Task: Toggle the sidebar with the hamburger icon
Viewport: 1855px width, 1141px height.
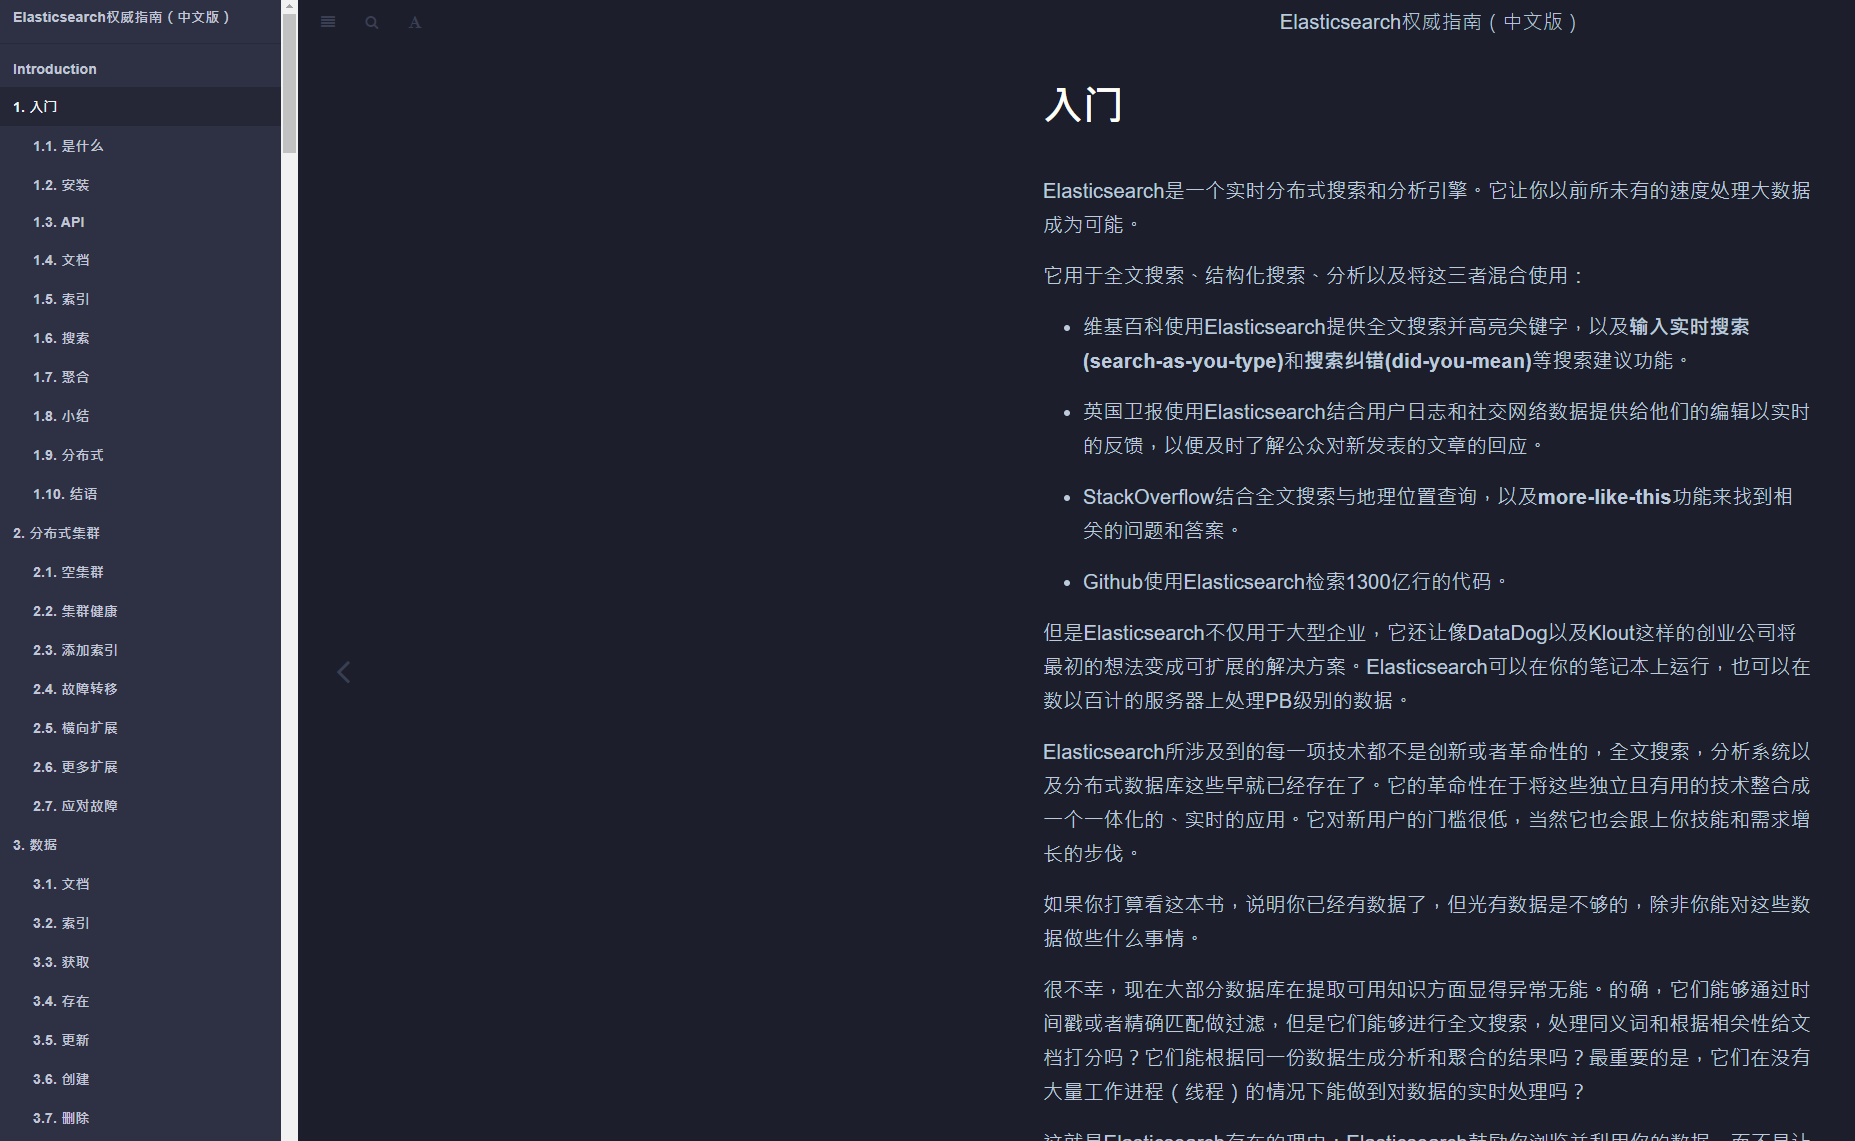Action: click(x=328, y=22)
